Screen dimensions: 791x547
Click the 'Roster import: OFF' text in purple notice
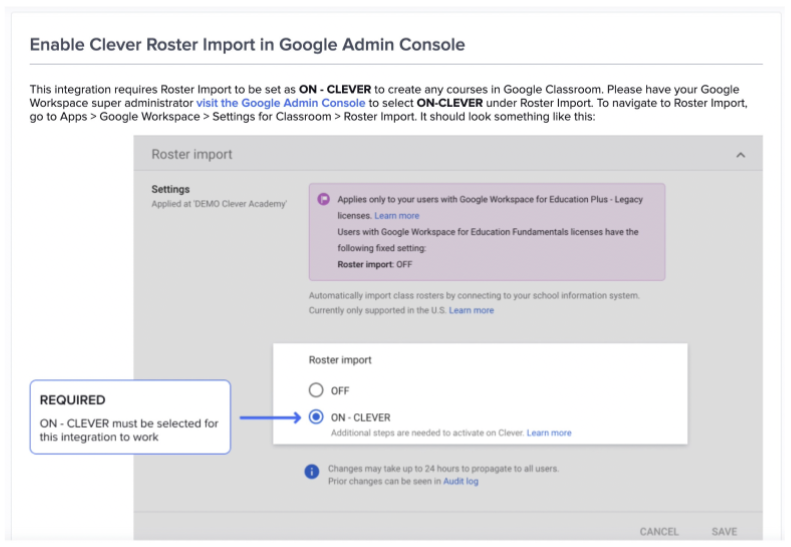[374, 265]
